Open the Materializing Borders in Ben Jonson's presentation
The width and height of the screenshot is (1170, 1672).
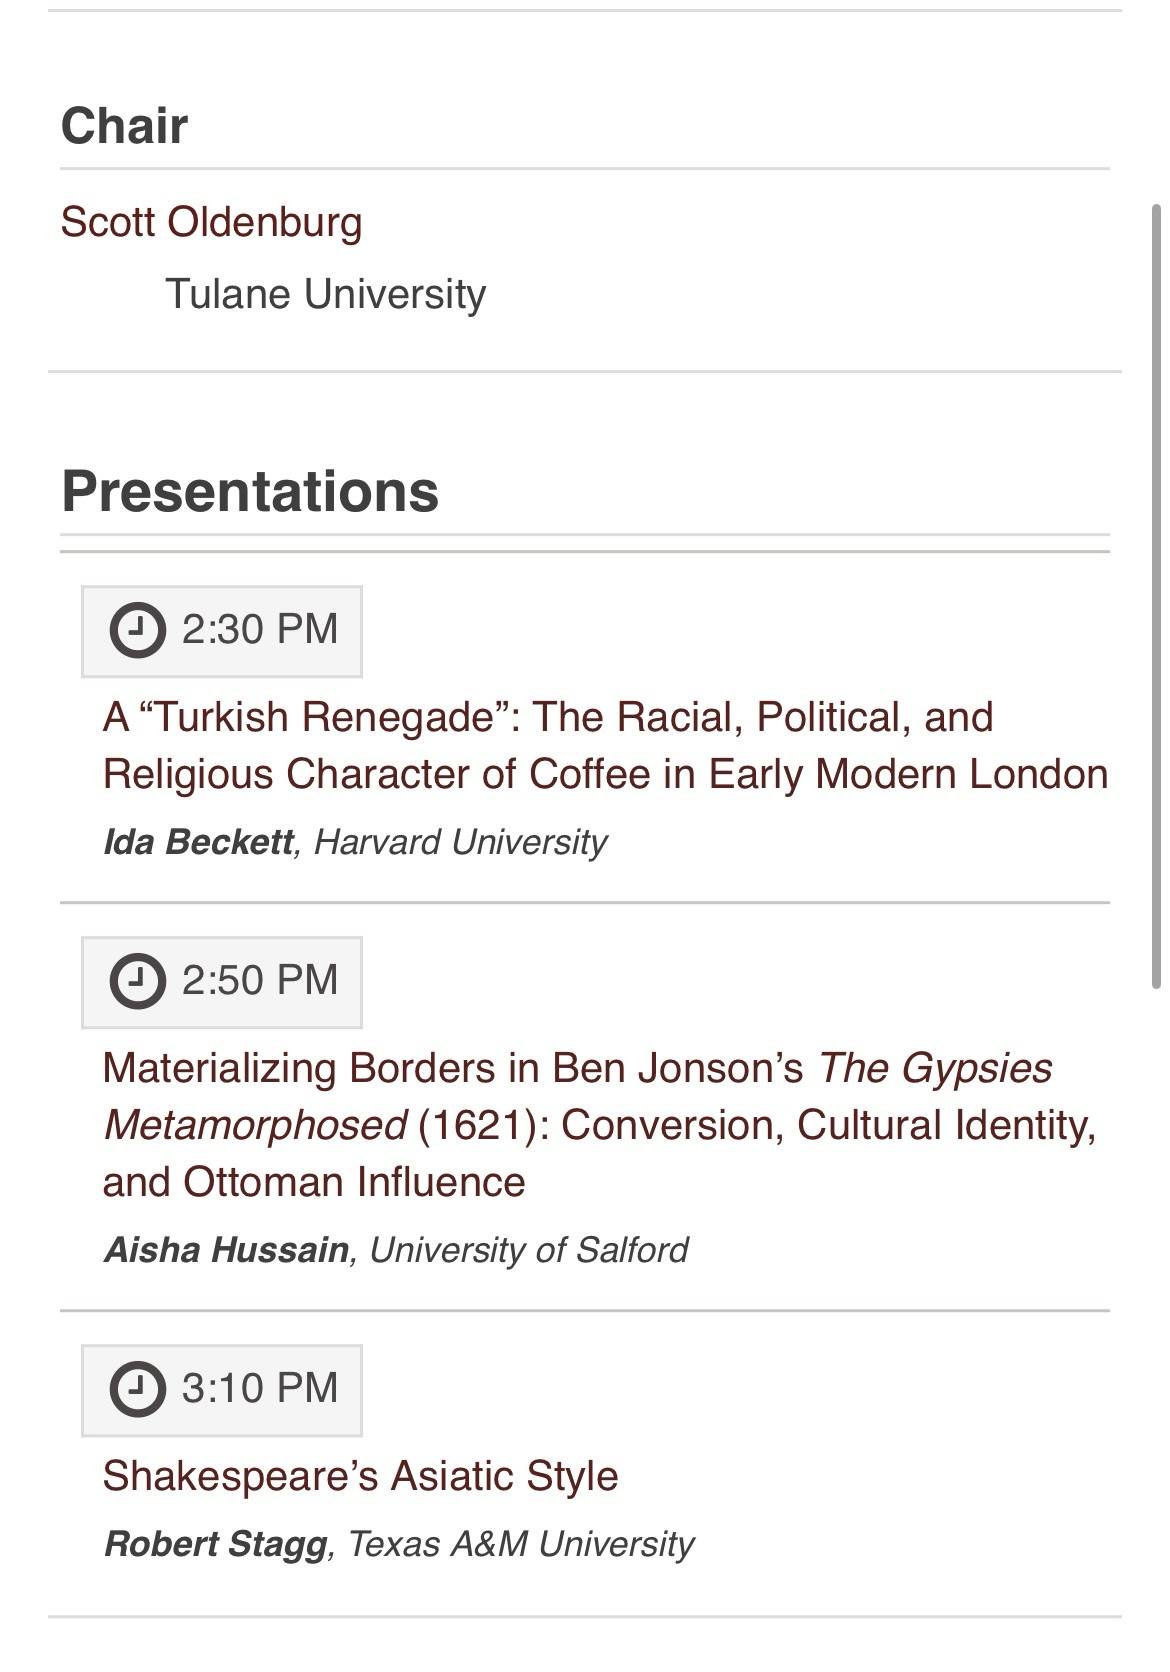[x=598, y=1125]
